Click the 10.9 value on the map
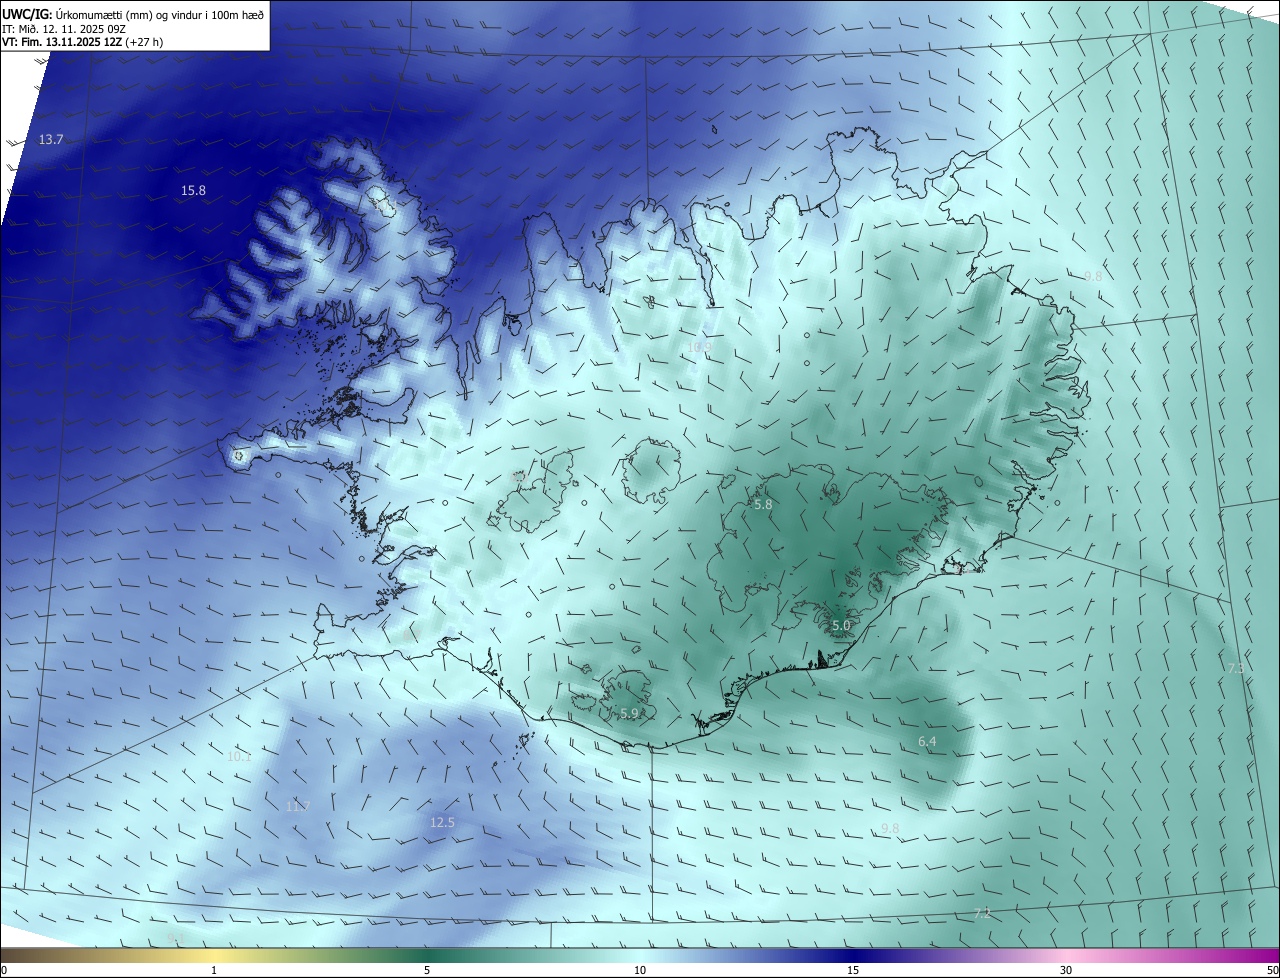 (699, 347)
